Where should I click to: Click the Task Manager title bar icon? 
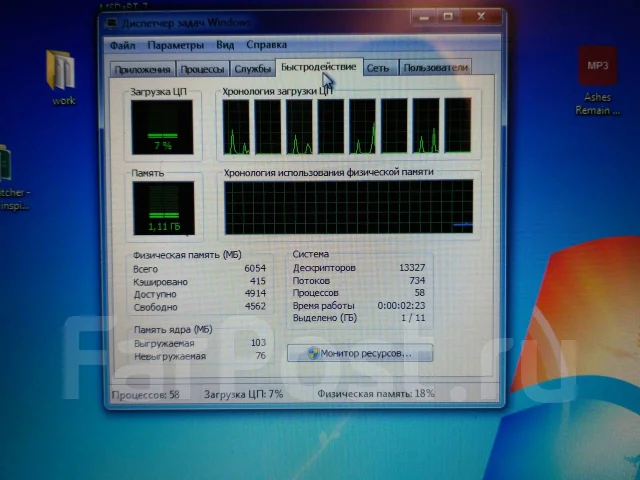(x=111, y=23)
